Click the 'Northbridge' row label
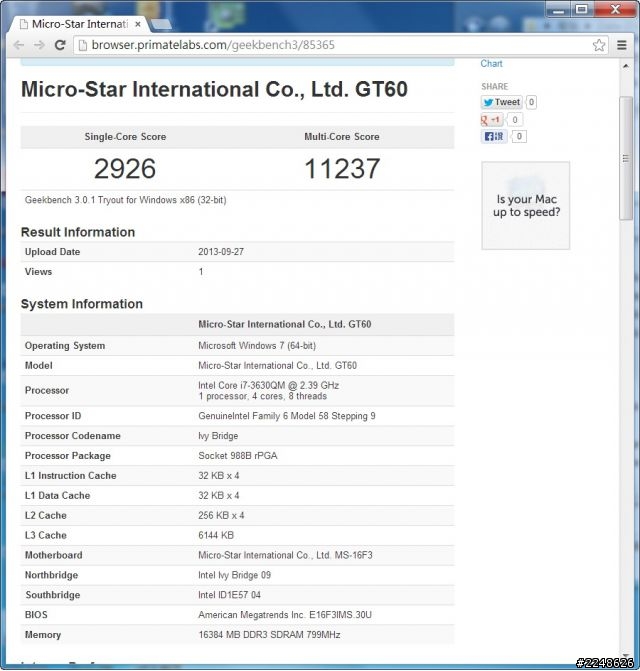640x671 pixels. 51,575
